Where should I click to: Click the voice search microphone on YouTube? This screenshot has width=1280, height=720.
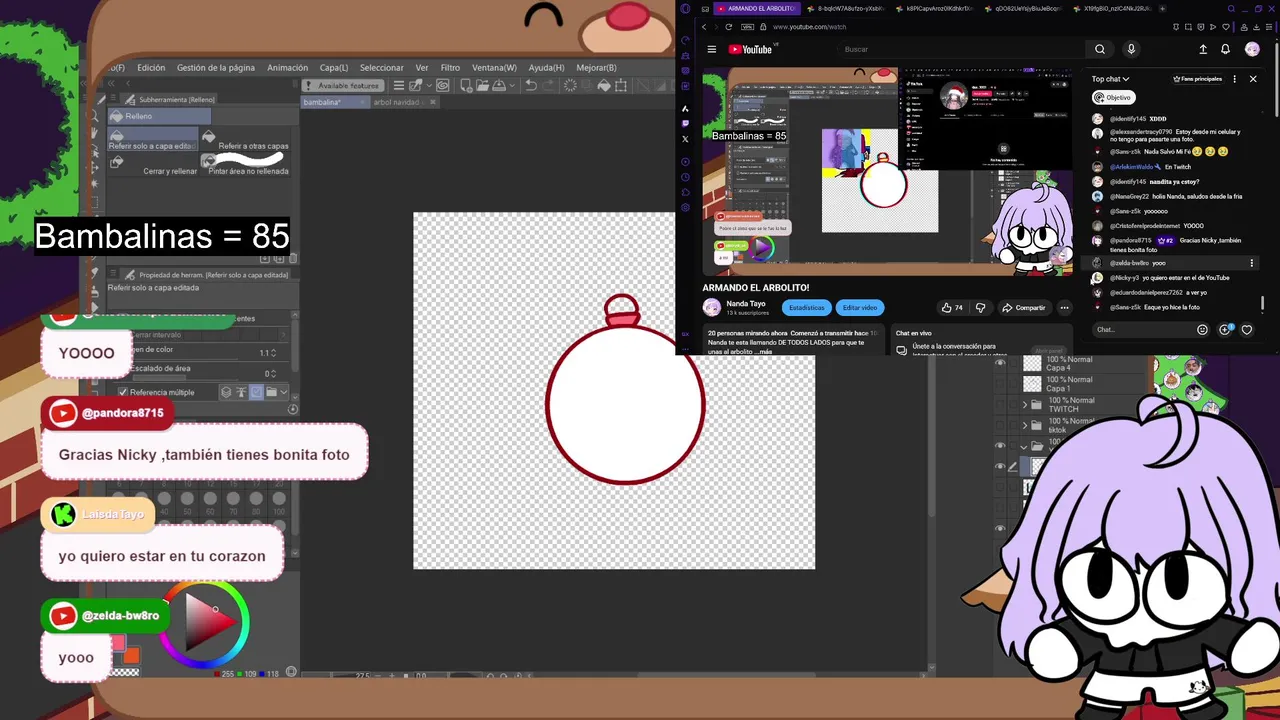tap(1131, 49)
